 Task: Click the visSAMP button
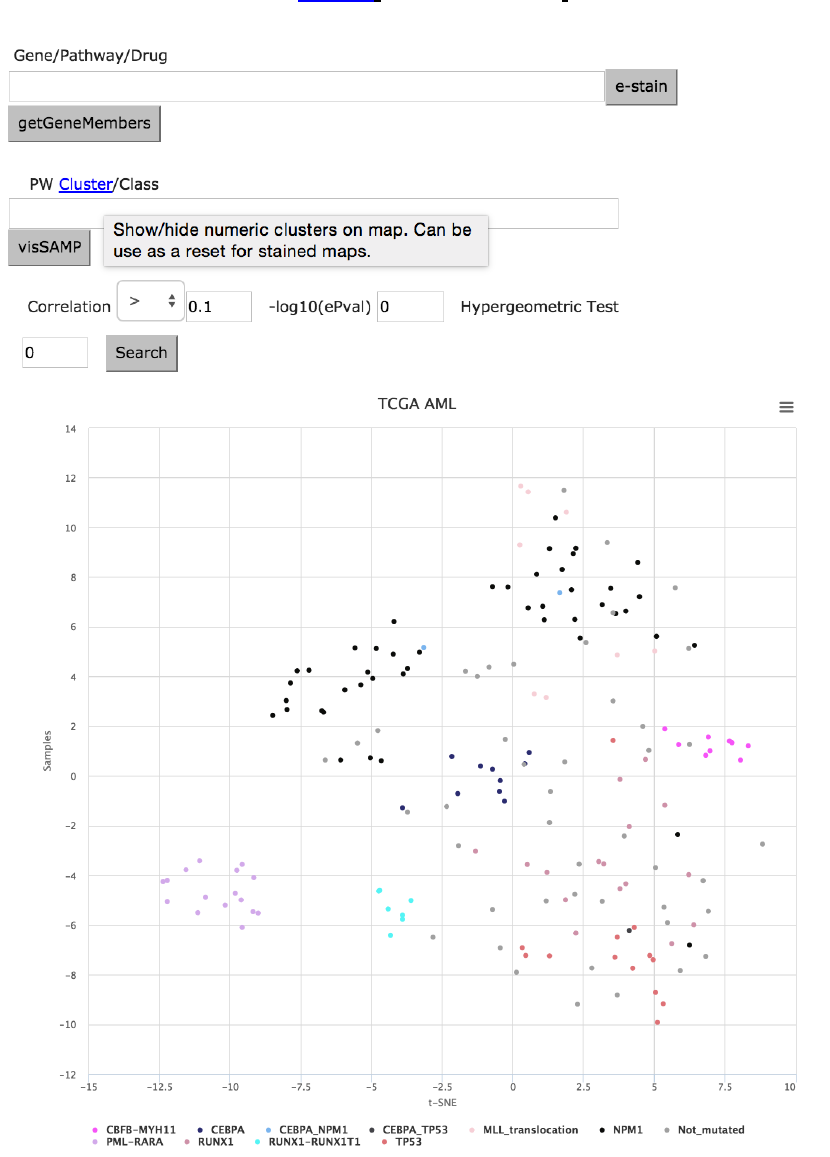(49, 247)
